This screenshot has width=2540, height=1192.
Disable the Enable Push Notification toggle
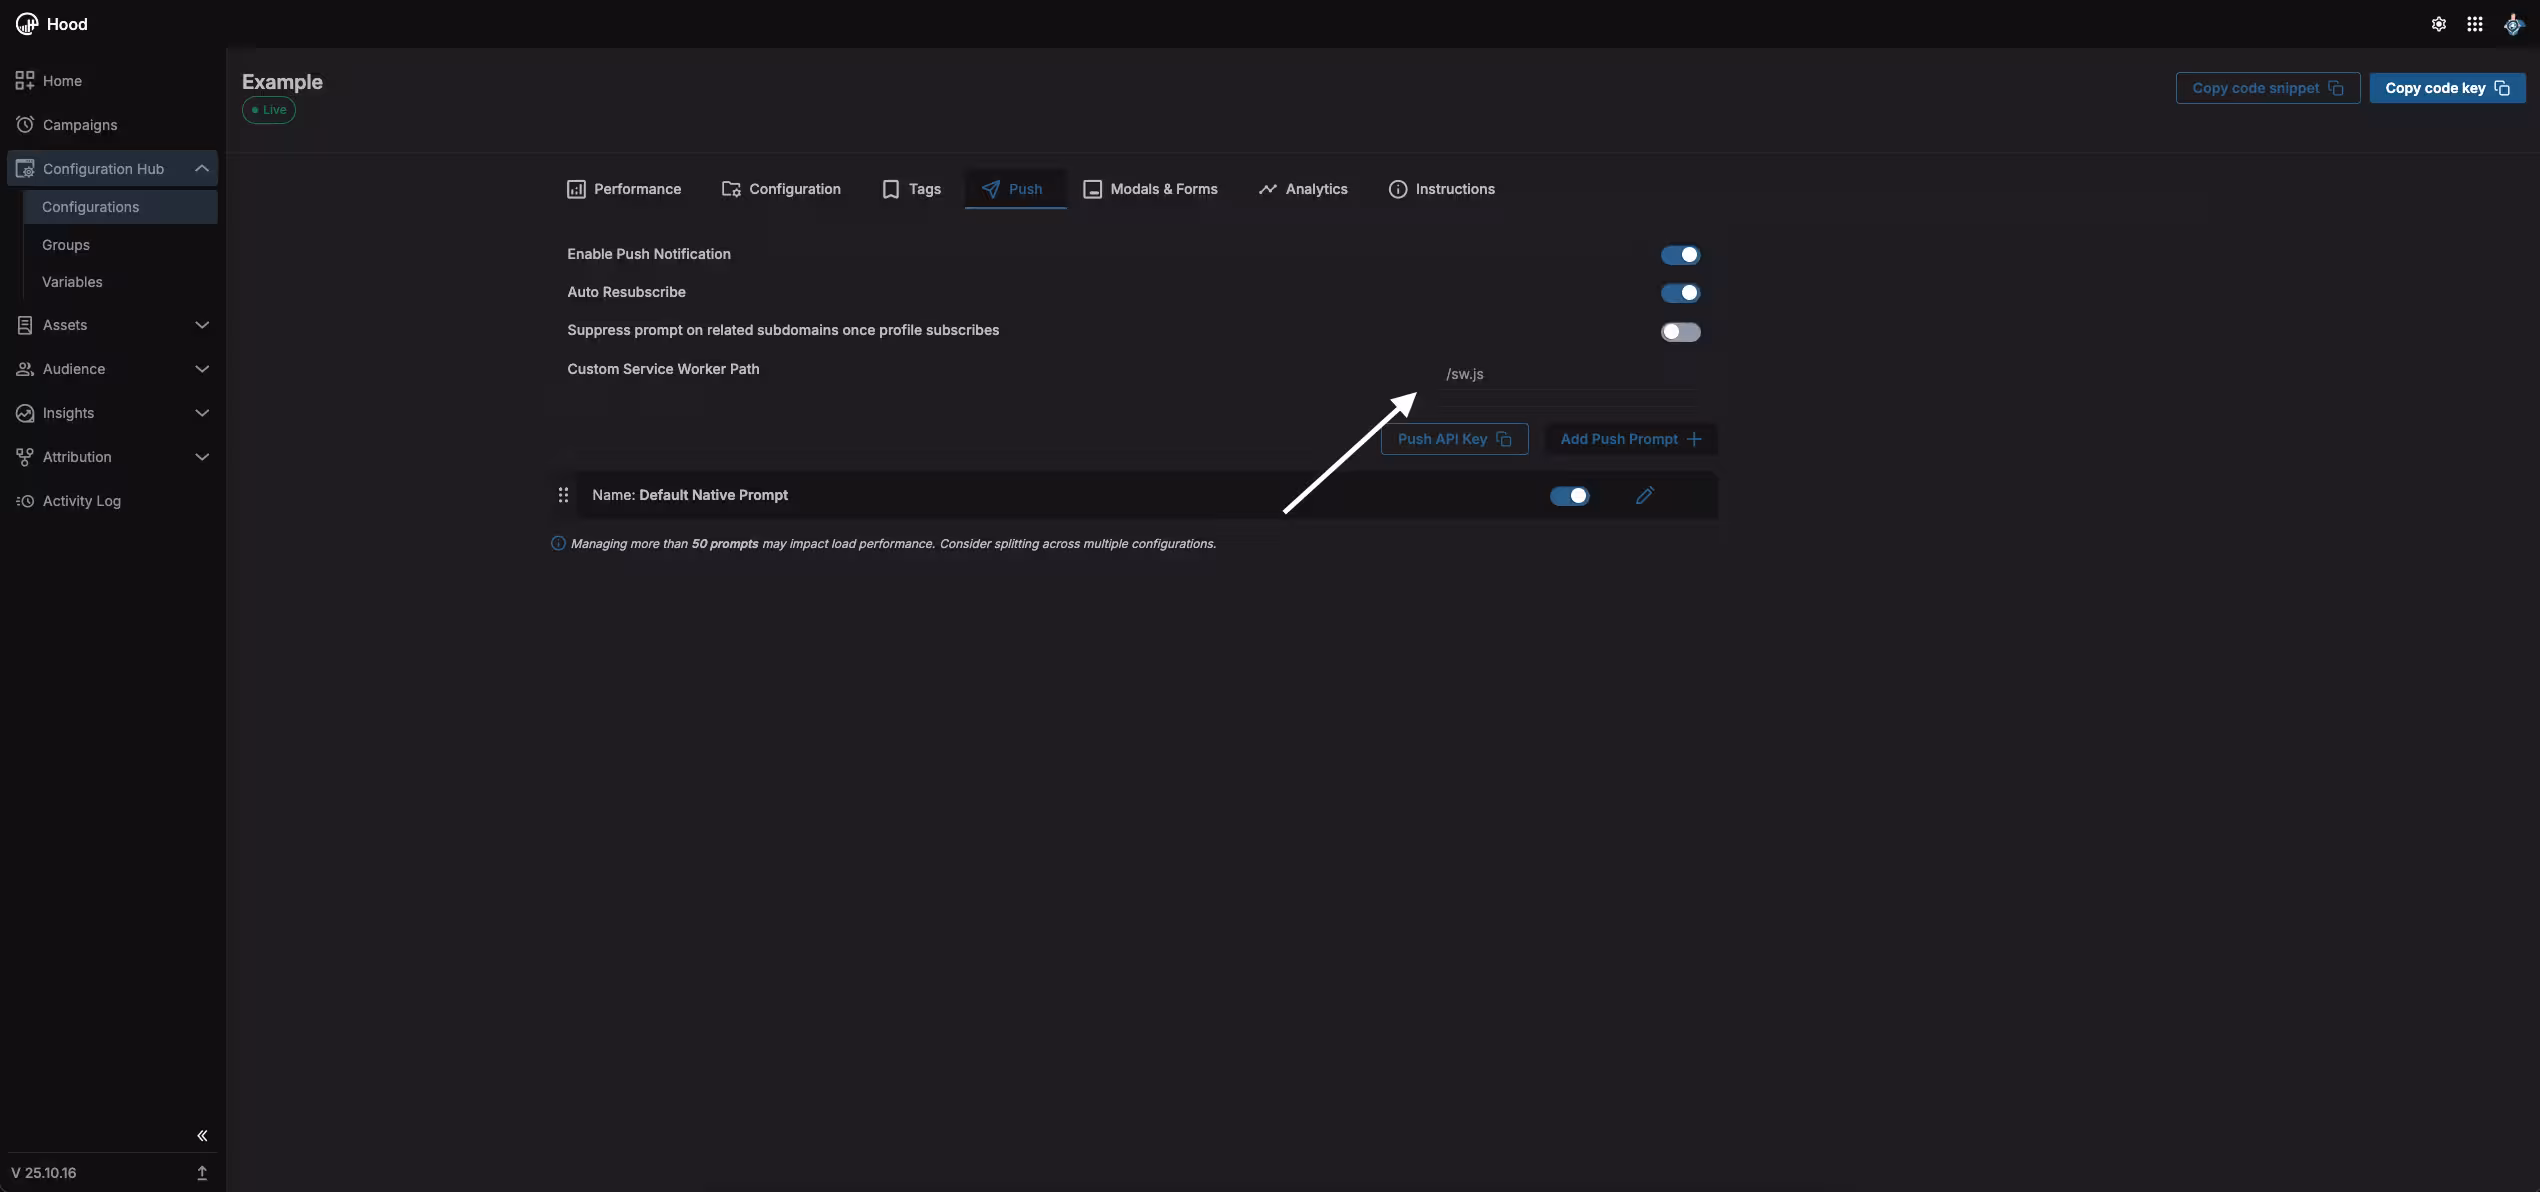coord(1680,255)
